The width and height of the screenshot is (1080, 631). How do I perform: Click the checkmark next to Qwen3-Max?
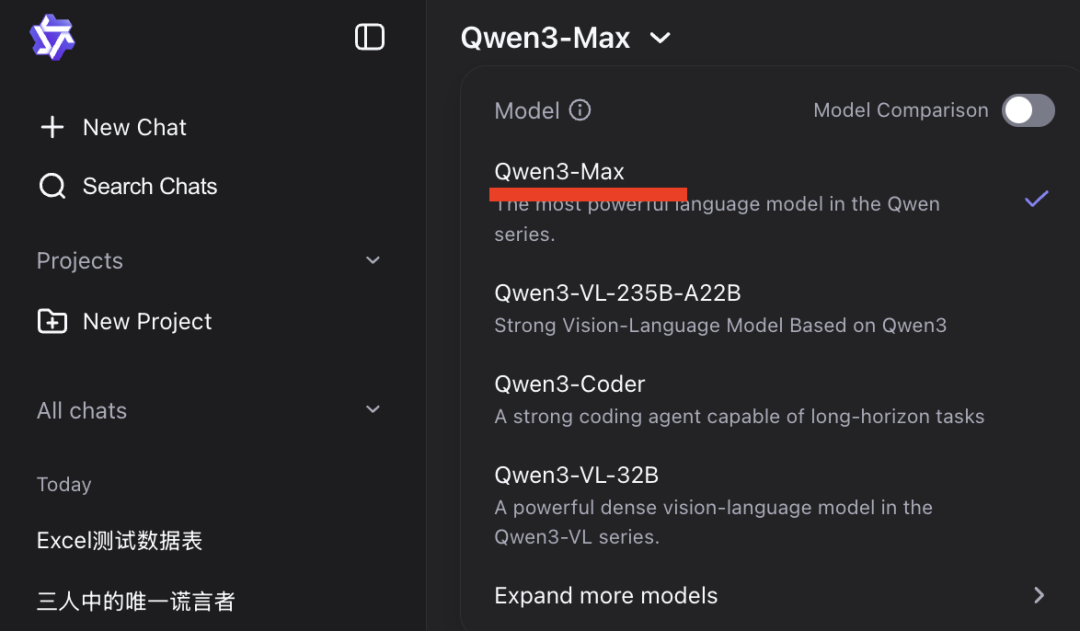pos(1037,199)
